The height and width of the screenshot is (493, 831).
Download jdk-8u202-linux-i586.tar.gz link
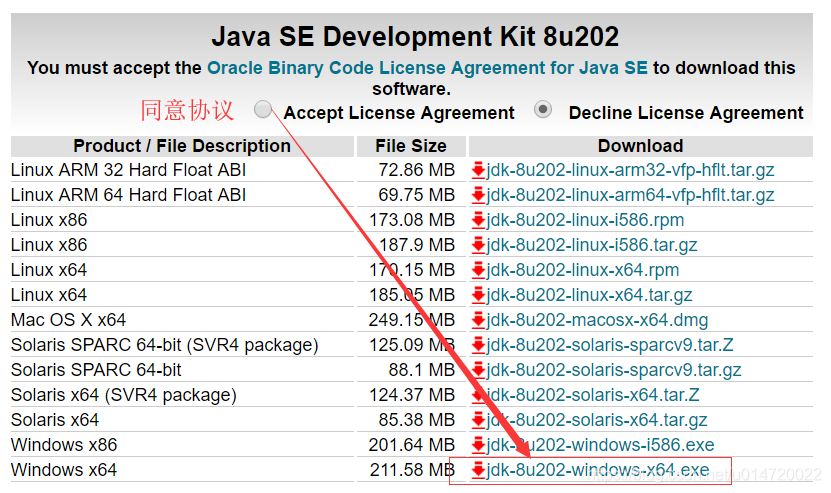coord(591,245)
